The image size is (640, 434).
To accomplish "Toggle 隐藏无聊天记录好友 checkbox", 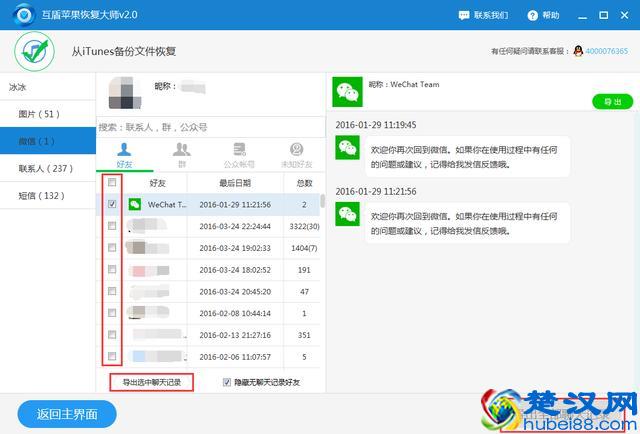I will pyautogui.click(x=227, y=382).
